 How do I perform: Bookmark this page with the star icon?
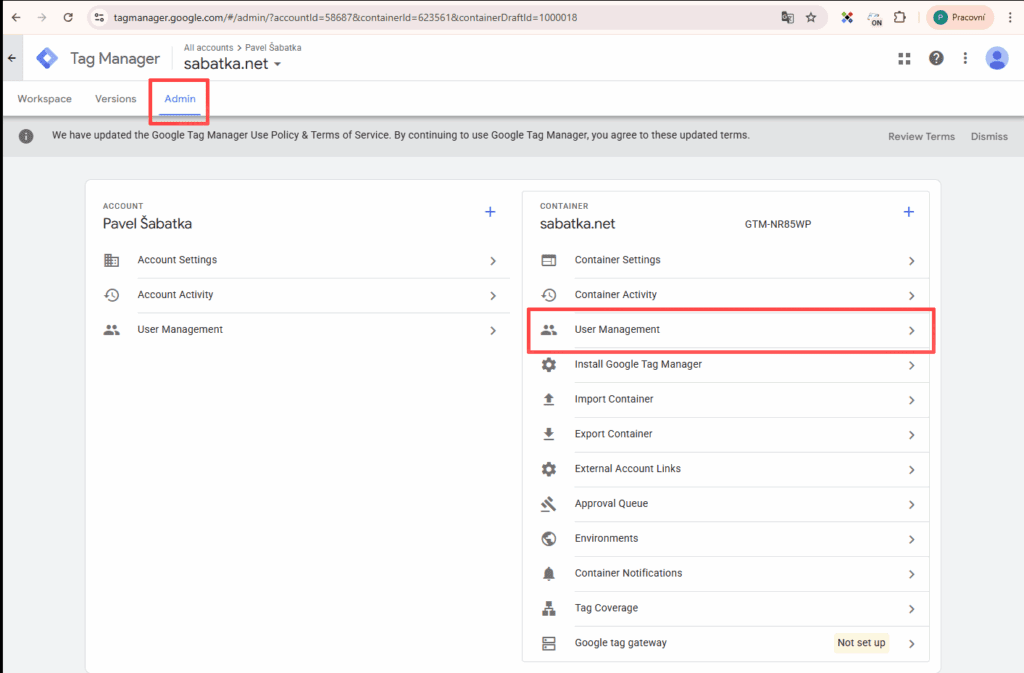811,18
